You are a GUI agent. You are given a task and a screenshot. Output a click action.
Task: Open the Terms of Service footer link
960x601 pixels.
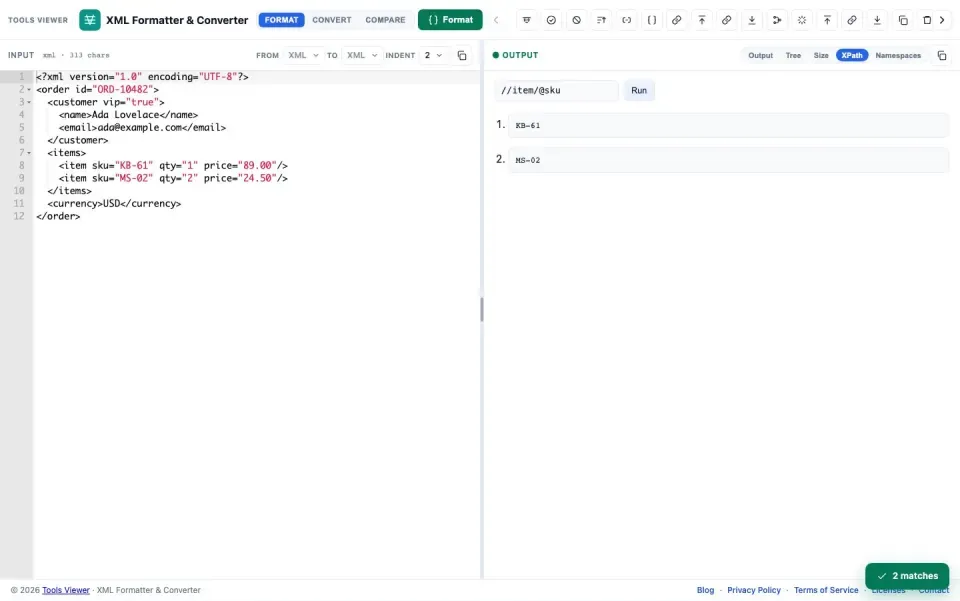pyautogui.click(x=826, y=590)
